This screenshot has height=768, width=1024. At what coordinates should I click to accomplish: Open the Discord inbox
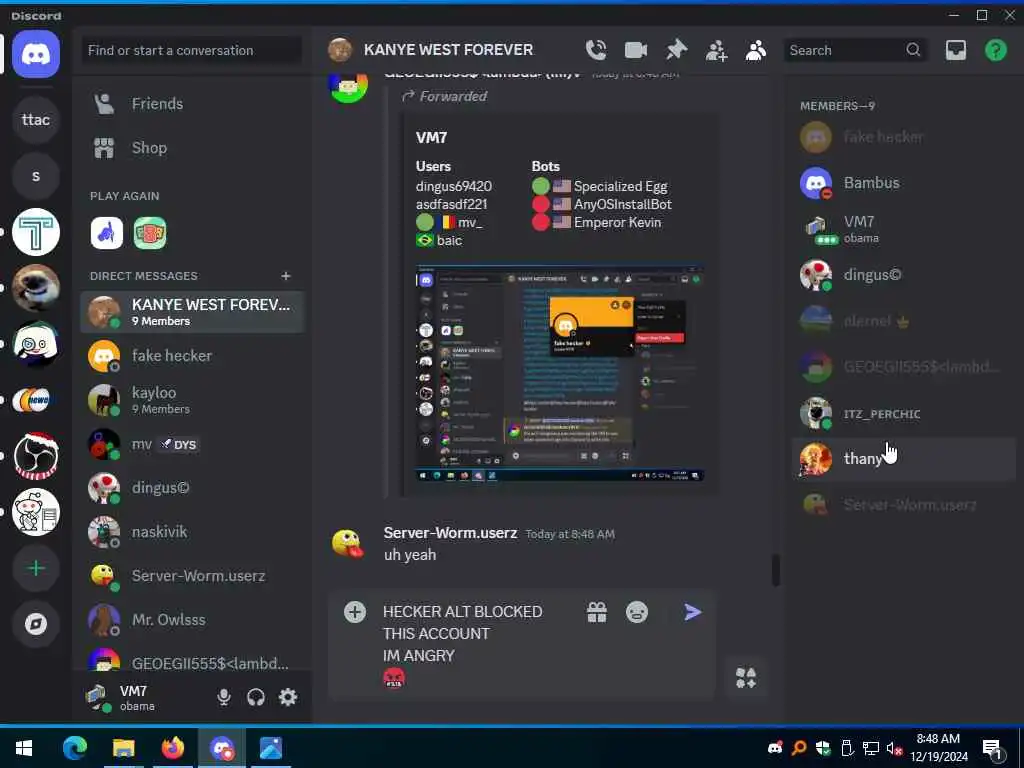coord(955,50)
